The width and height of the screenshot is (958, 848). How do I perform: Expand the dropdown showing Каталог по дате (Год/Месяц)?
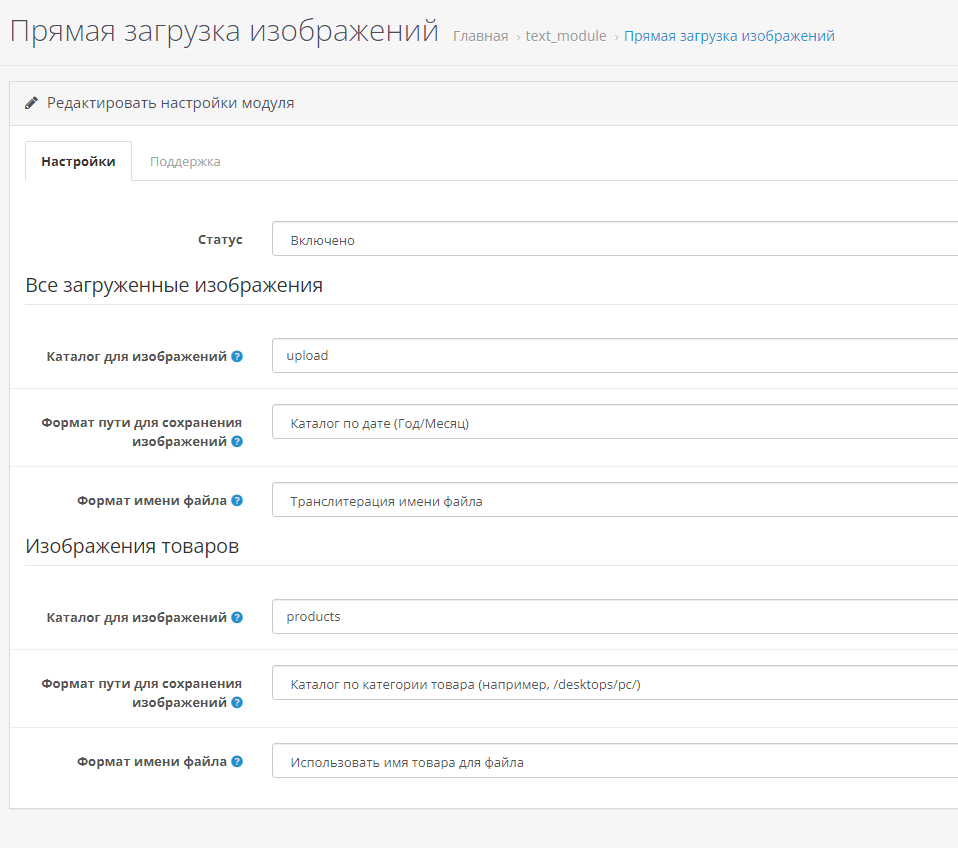614,423
